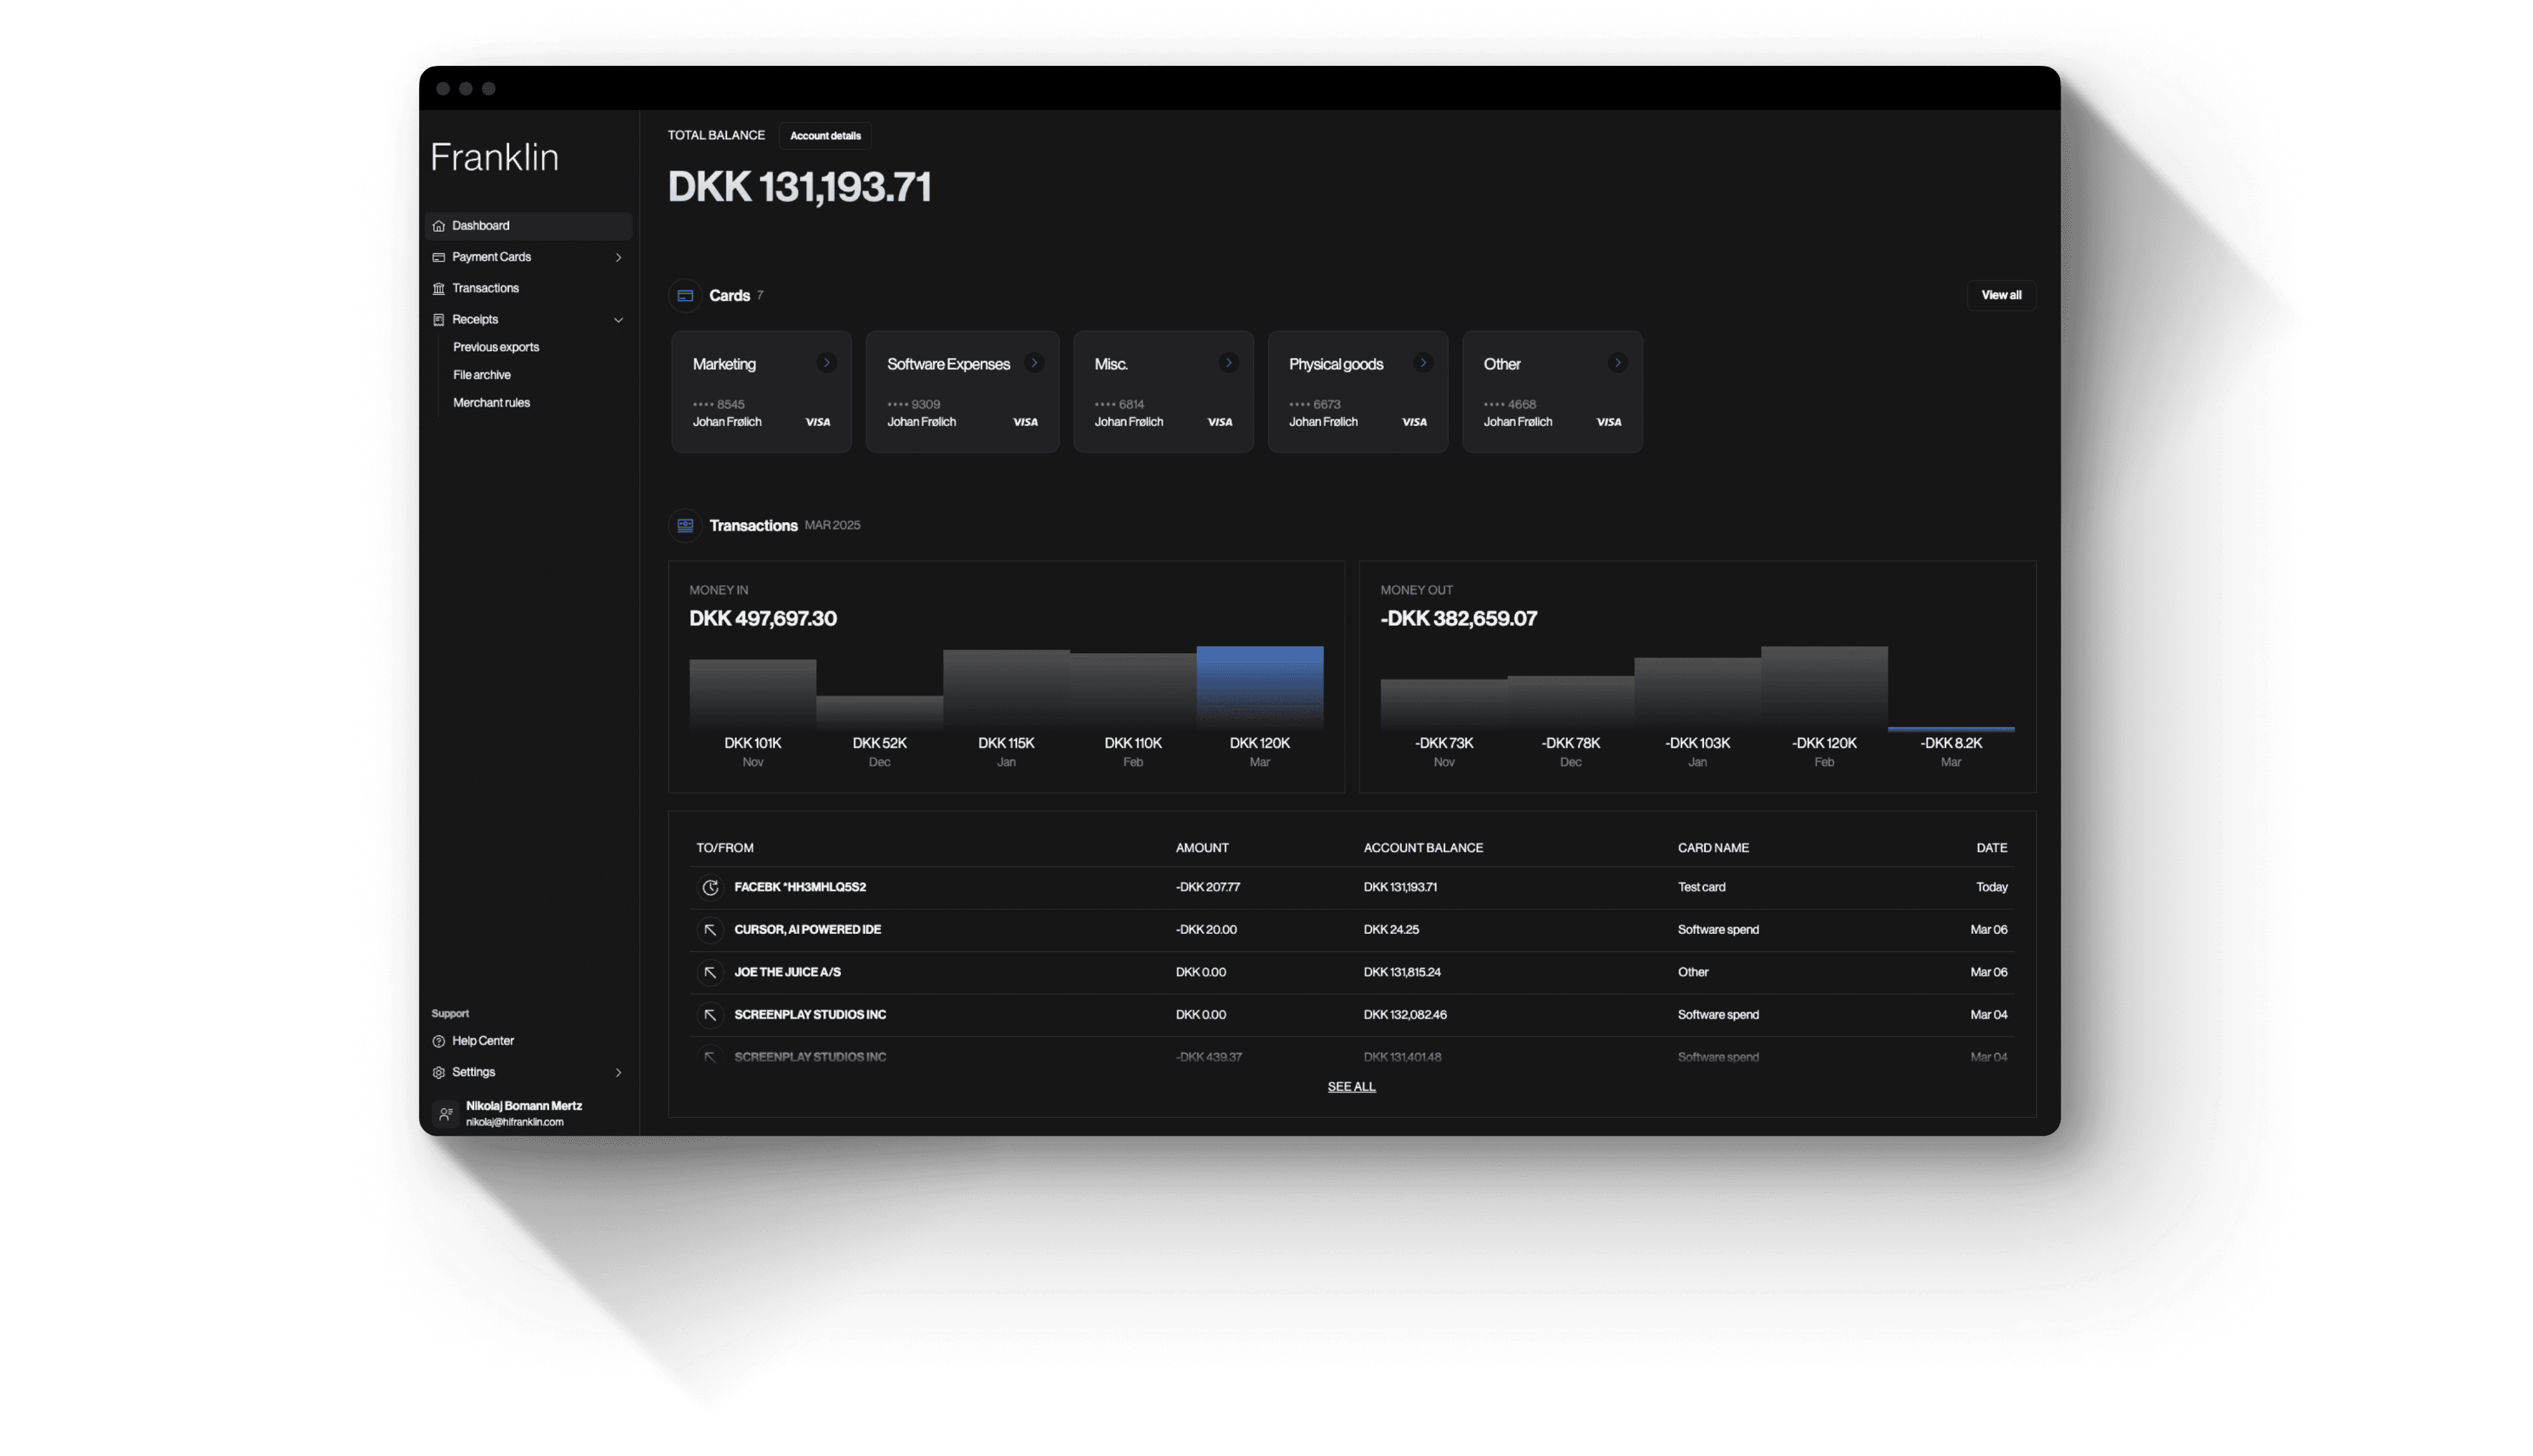Click the Transactions bank icon in sidebar
The width and height of the screenshot is (2533, 1456).
point(438,289)
